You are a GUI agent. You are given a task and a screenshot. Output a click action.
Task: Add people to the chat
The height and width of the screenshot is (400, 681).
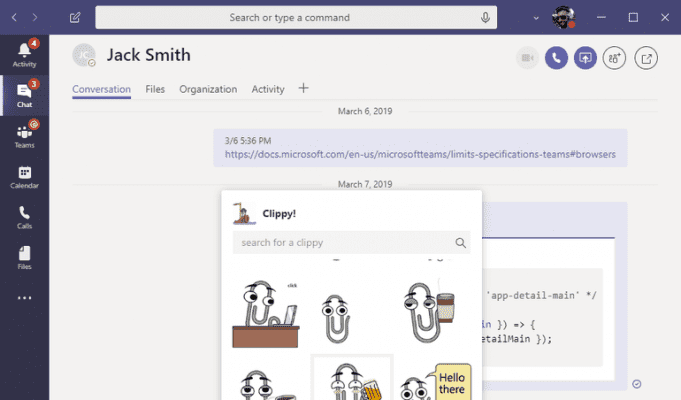tap(614, 58)
